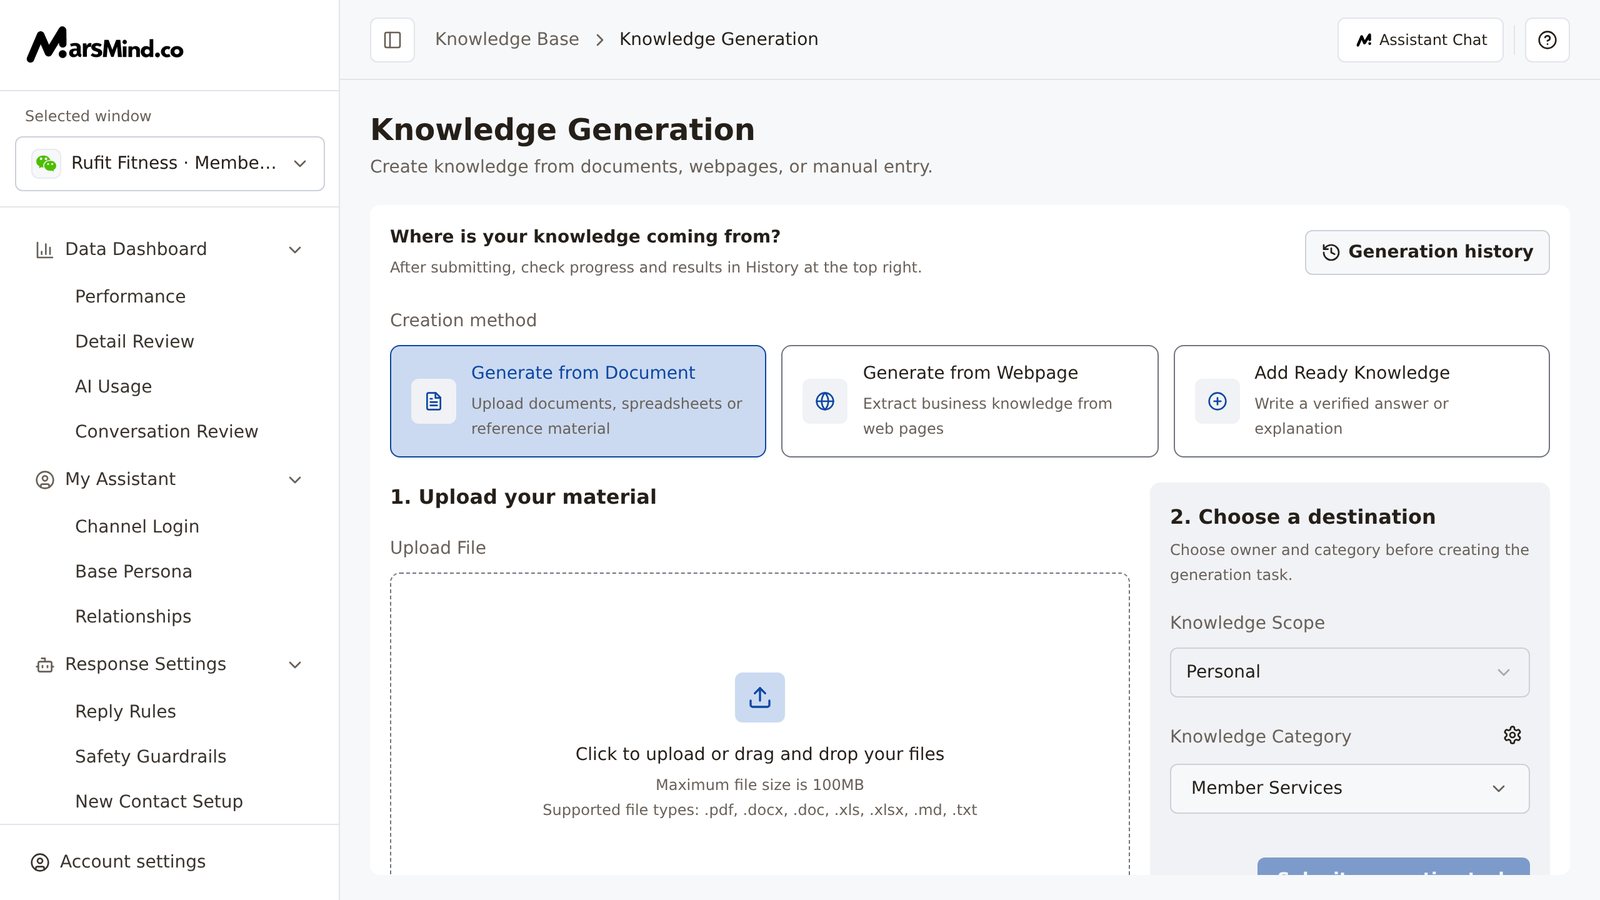Click the MarsMind.co logo
The height and width of the screenshot is (900, 1600).
[x=105, y=45]
